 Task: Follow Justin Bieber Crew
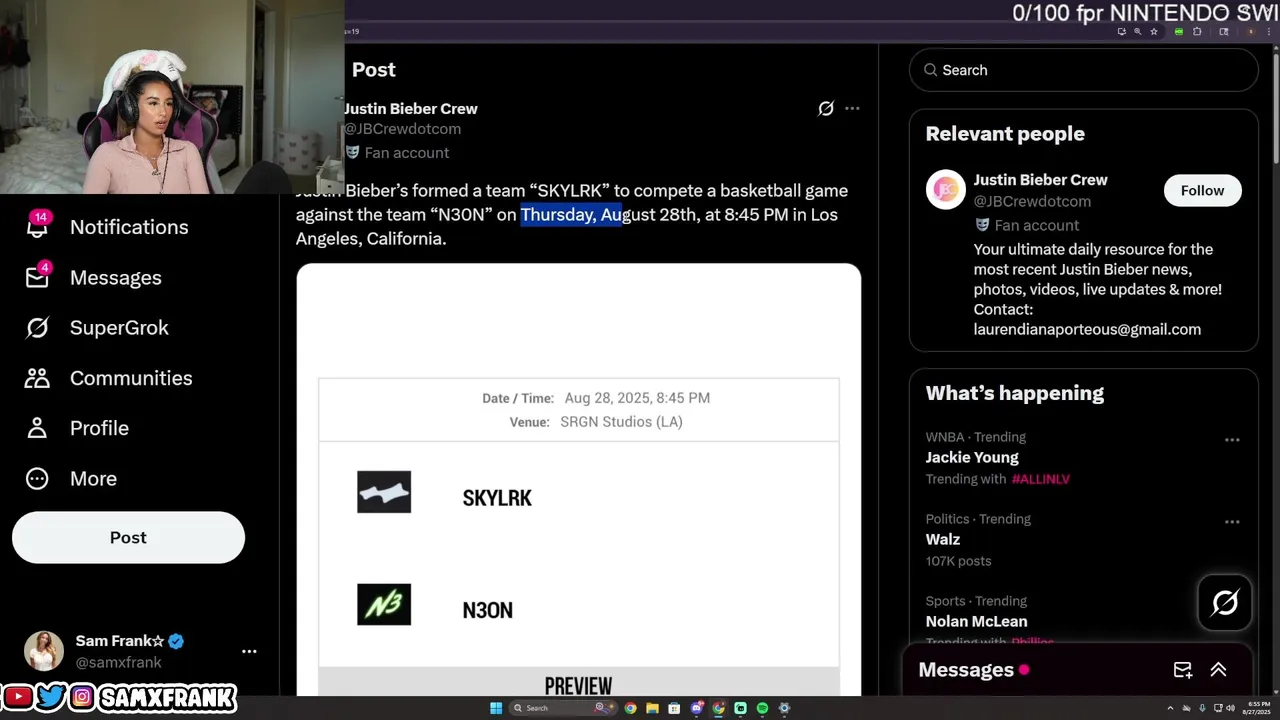pos(1202,190)
